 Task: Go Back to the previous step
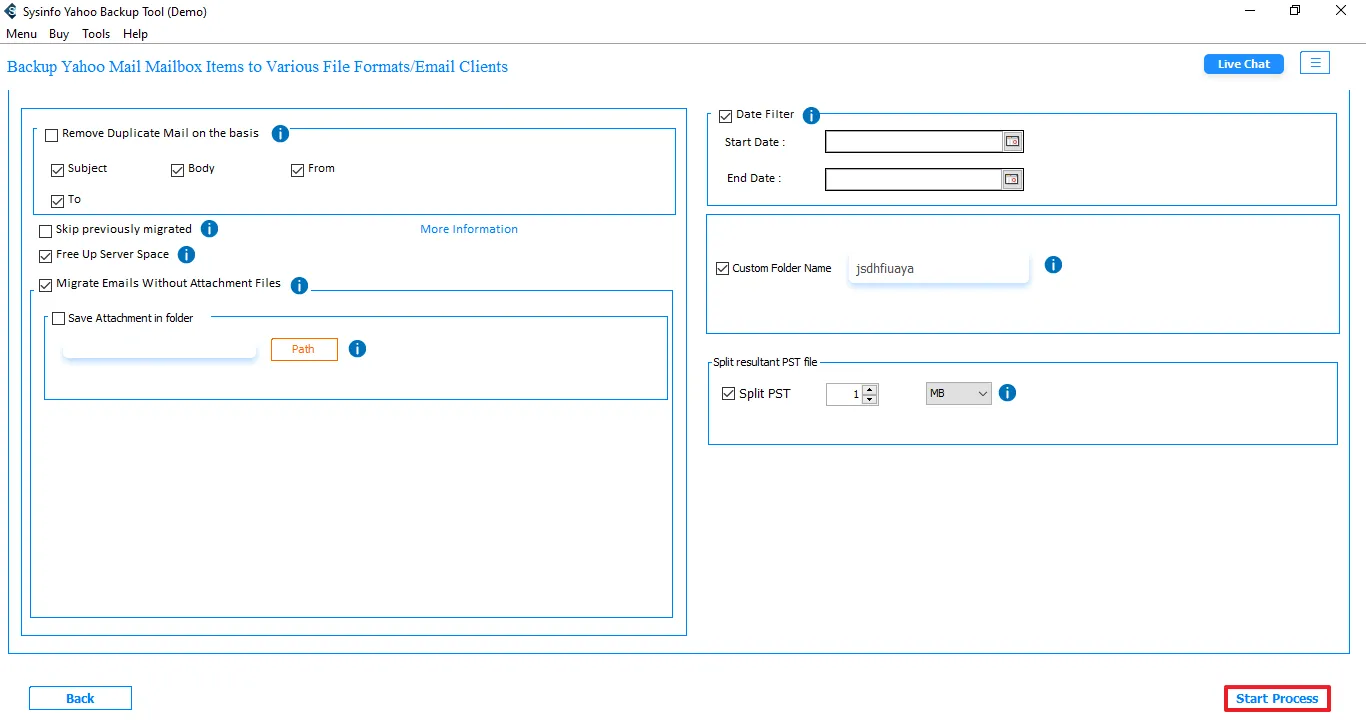tap(80, 698)
